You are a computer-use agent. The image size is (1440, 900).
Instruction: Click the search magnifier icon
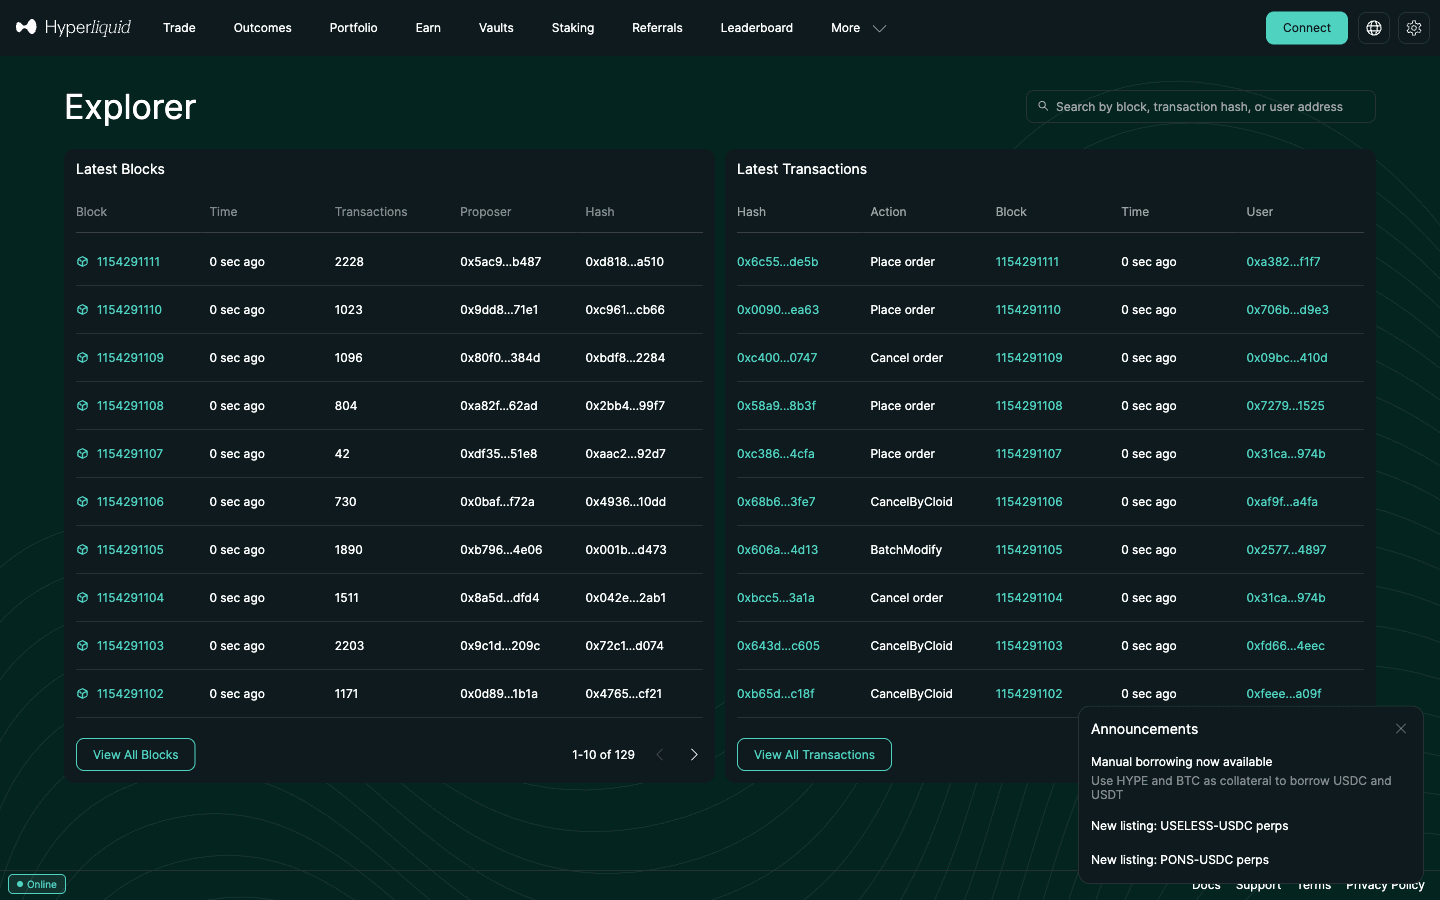pos(1043,106)
